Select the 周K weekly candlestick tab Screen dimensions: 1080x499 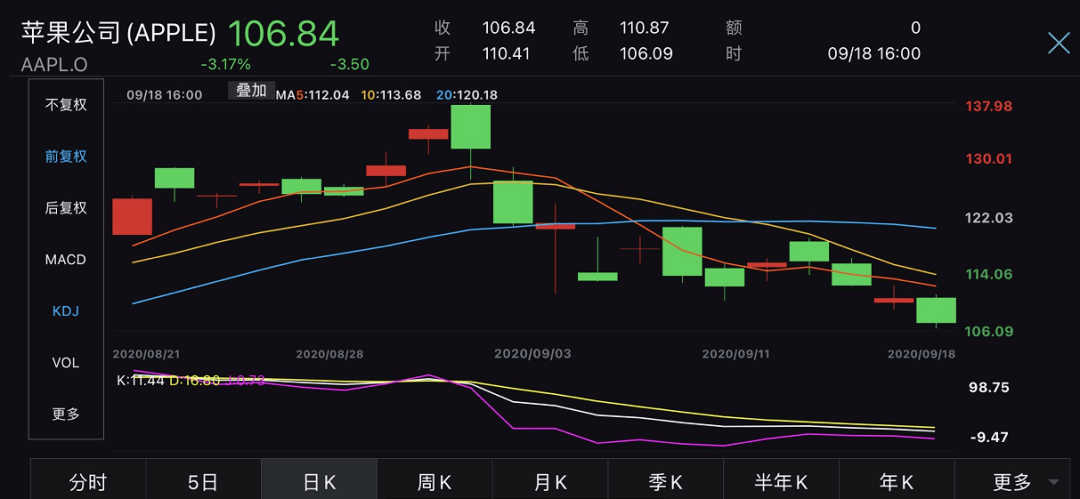(x=435, y=482)
